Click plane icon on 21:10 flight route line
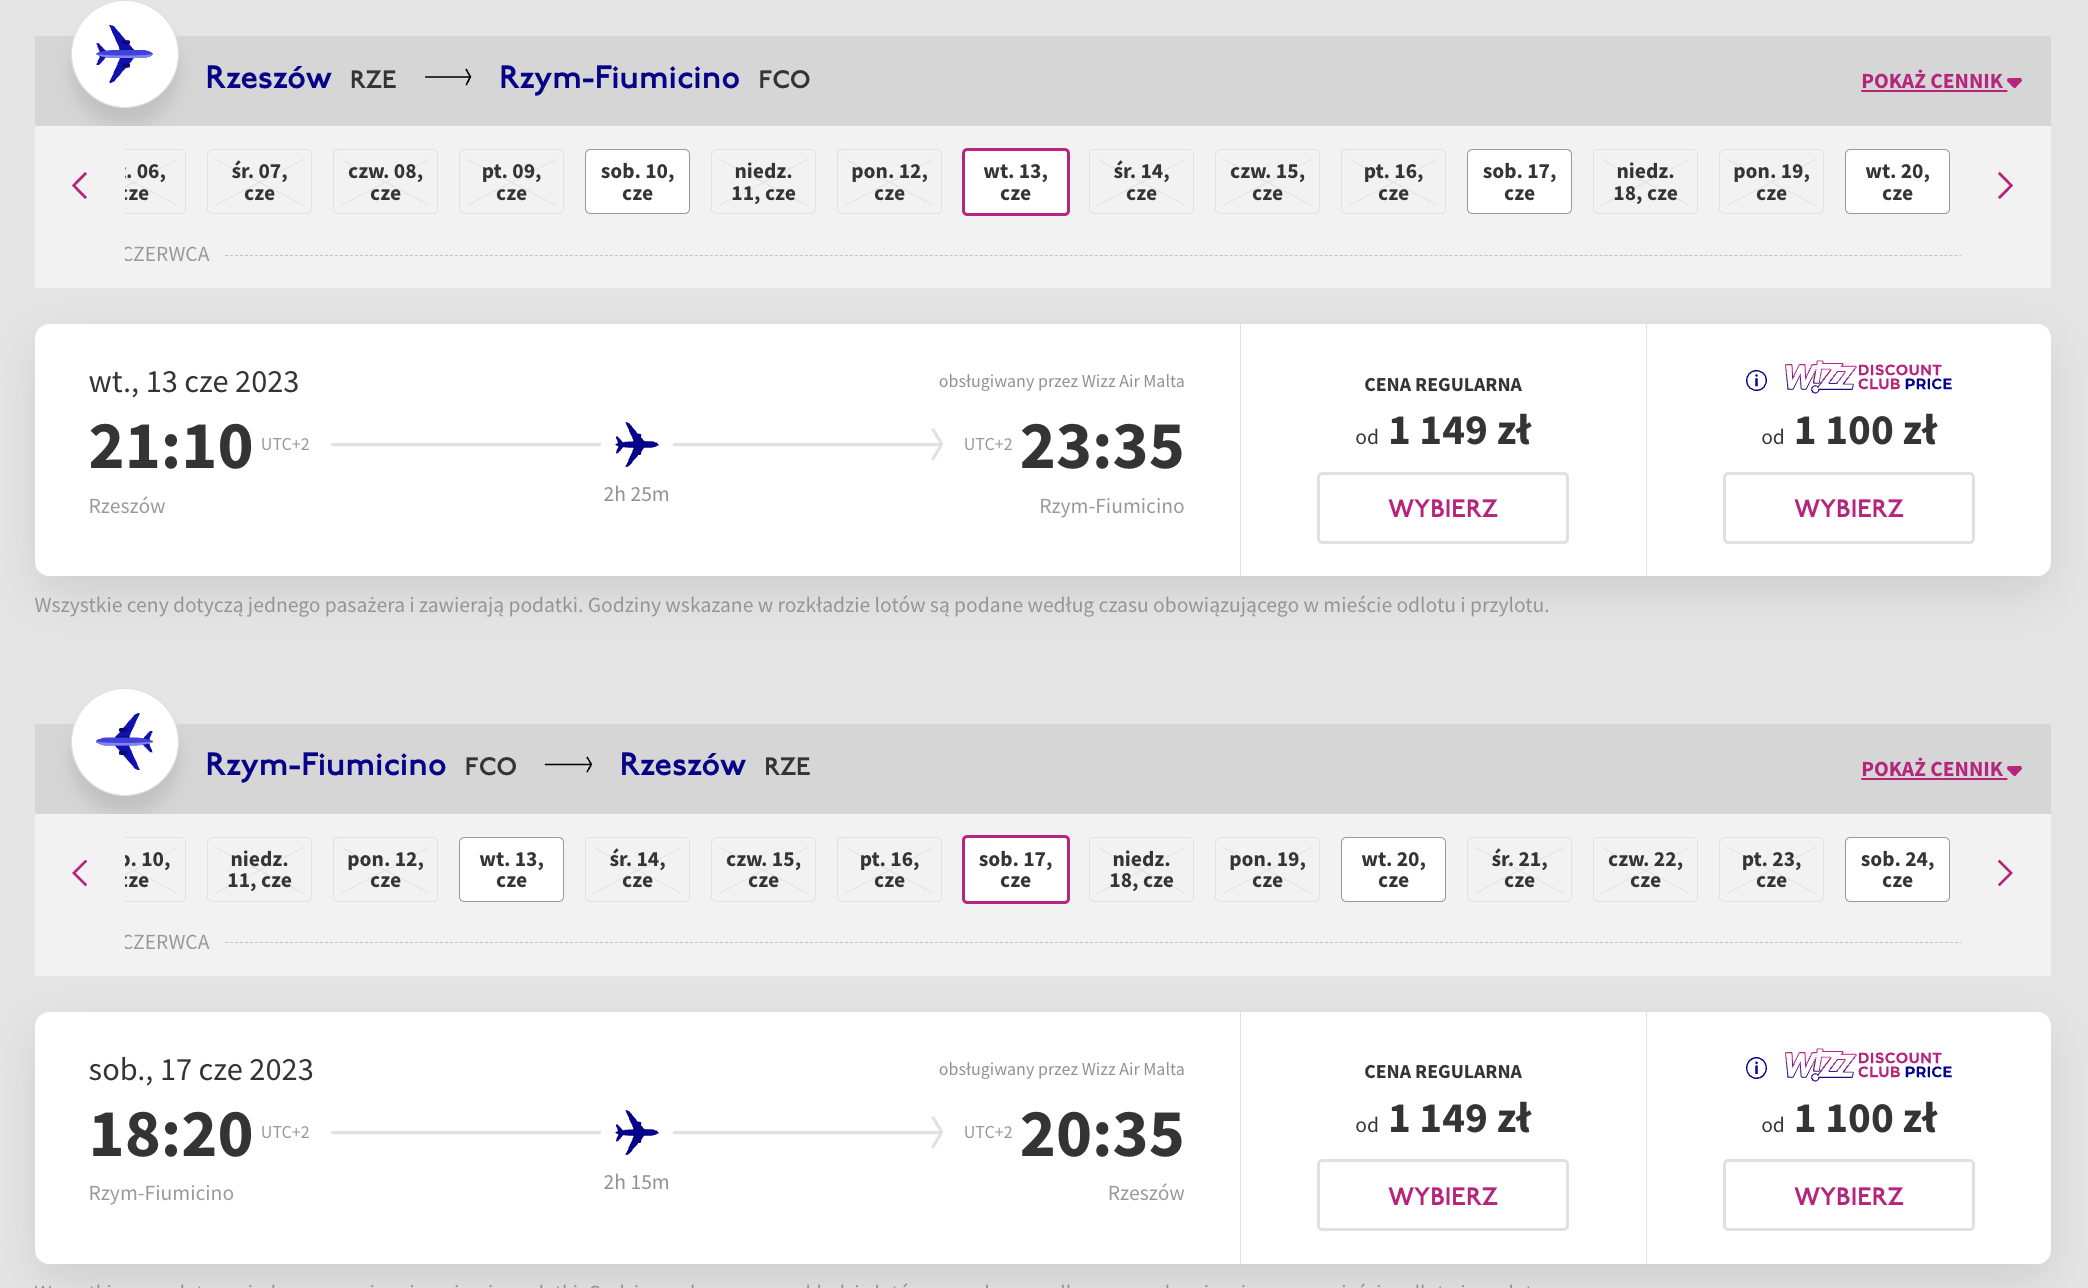Viewport: 2088px width, 1288px height. tap(636, 444)
